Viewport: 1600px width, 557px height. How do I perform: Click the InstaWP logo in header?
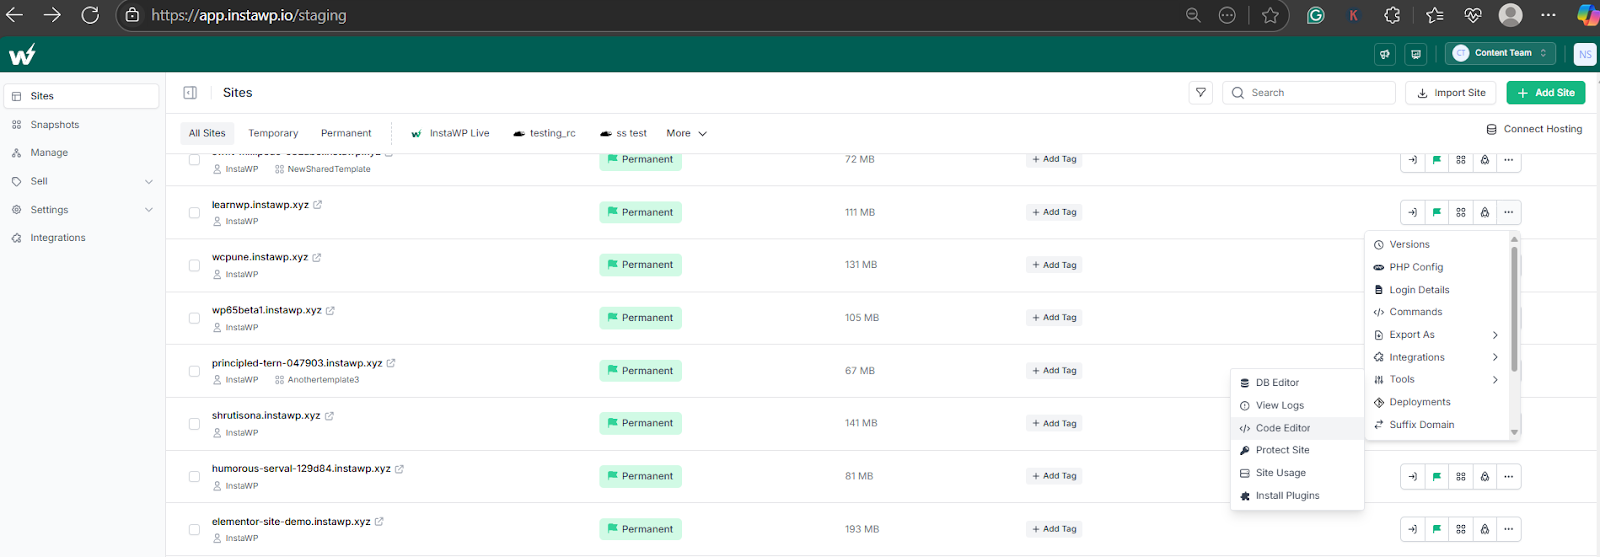coord(22,54)
